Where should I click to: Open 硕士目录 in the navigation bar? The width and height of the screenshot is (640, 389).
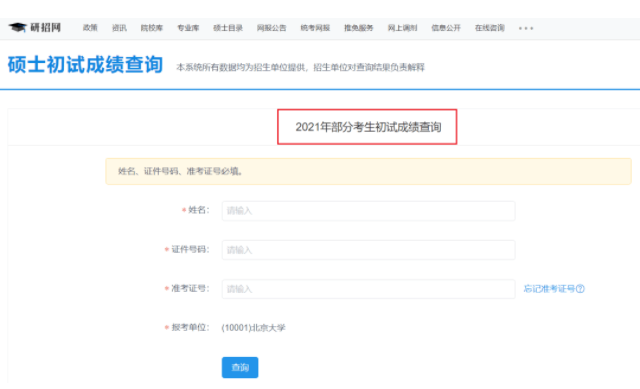pos(228,28)
